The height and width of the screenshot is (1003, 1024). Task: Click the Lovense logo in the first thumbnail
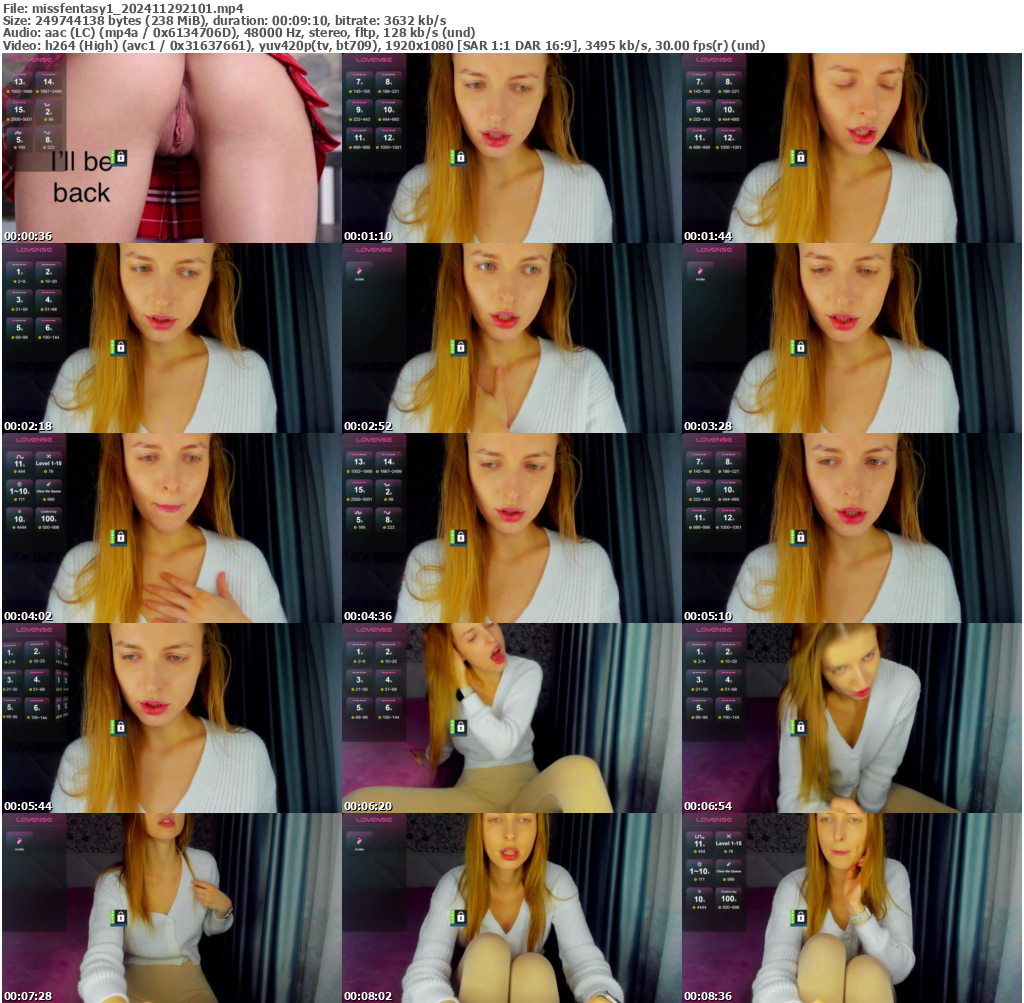[x=33, y=59]
